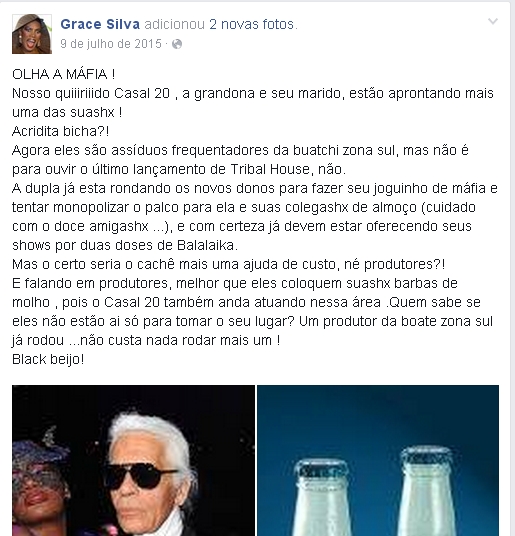Open photo of white-haired man in sunglasses

pos(133,460)
